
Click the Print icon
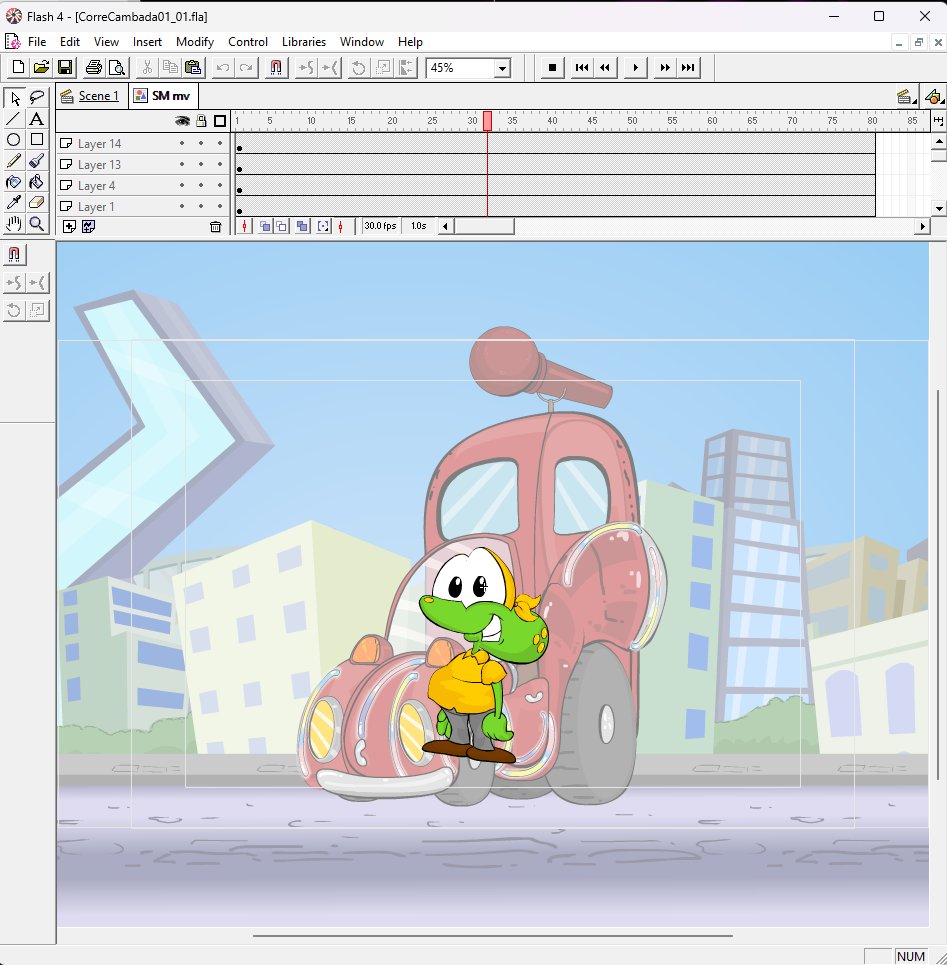coord(94,68)
